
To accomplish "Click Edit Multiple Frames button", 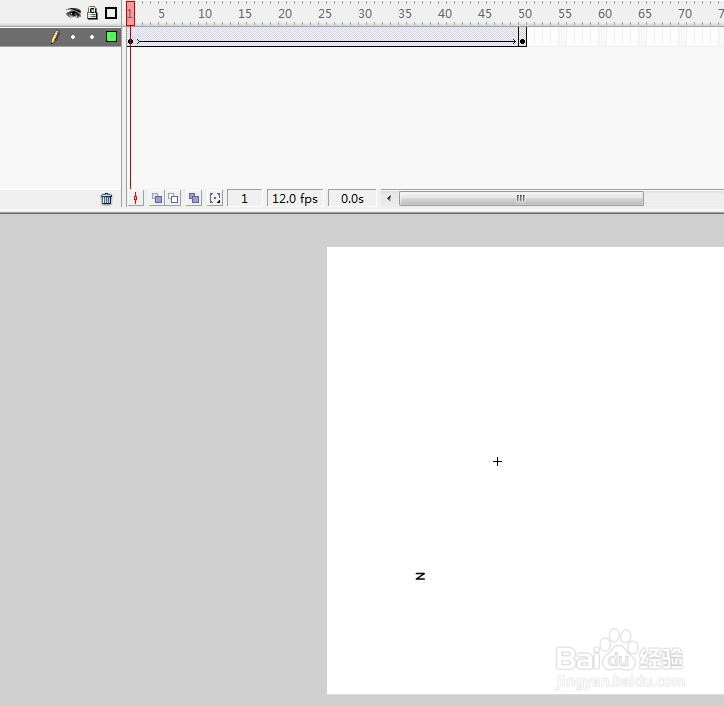I will pyautogui.click(x=194, y=199).
